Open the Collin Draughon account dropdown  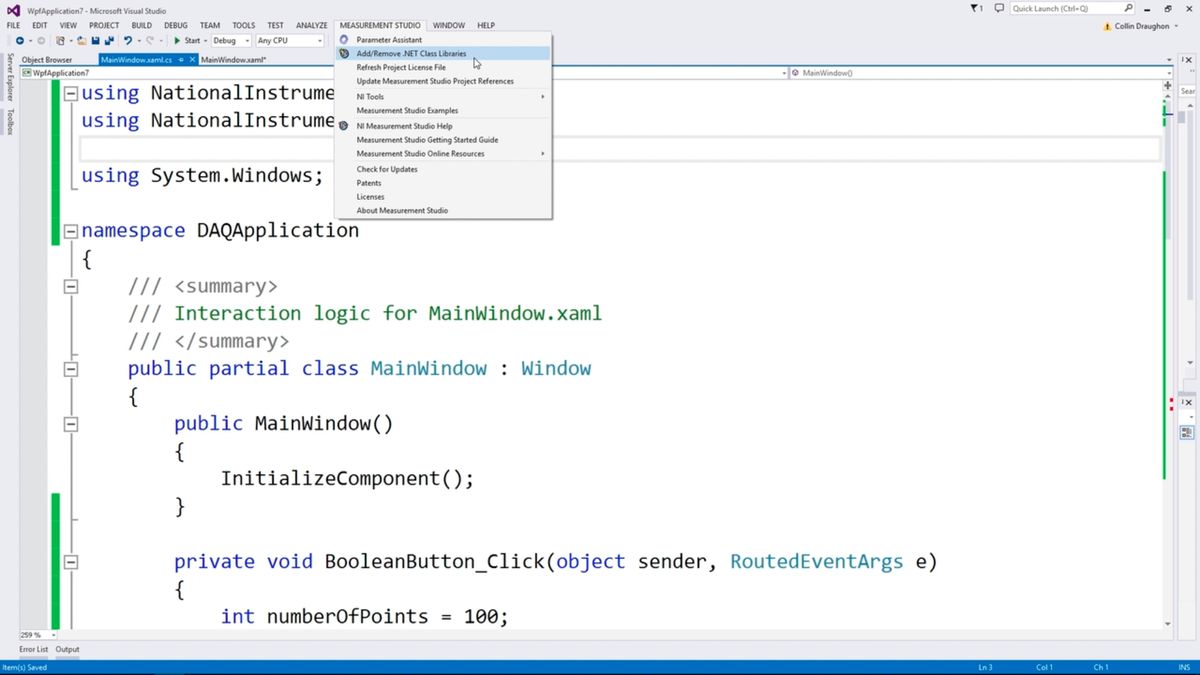coord(1145,26)
